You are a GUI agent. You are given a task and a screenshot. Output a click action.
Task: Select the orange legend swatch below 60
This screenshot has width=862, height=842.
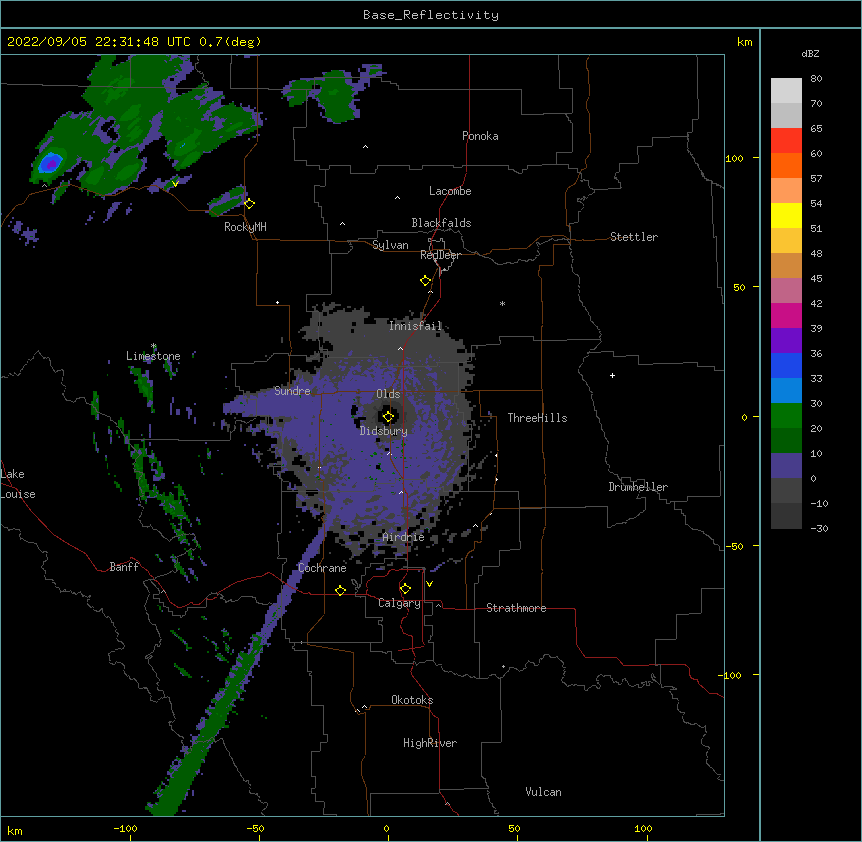786,165
